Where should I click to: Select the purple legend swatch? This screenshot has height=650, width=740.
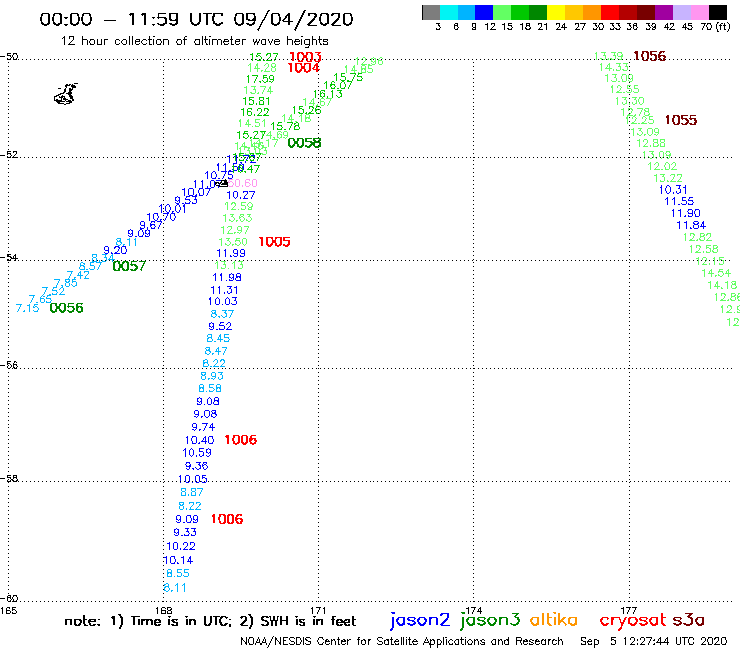664,12
